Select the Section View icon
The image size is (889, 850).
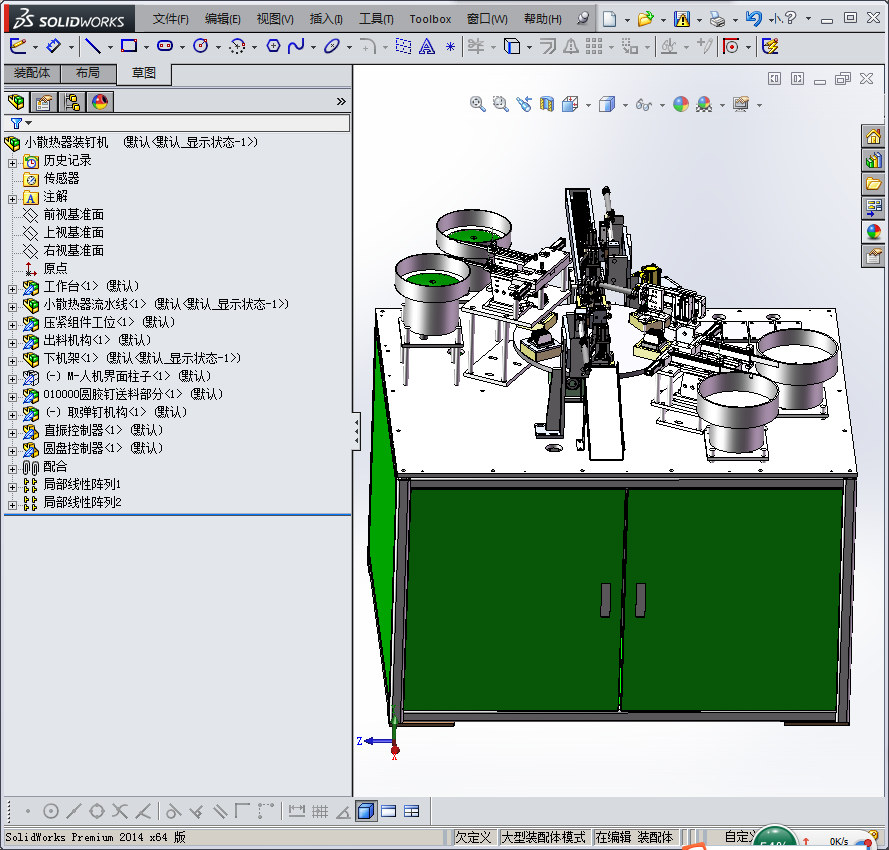[547, 104]
